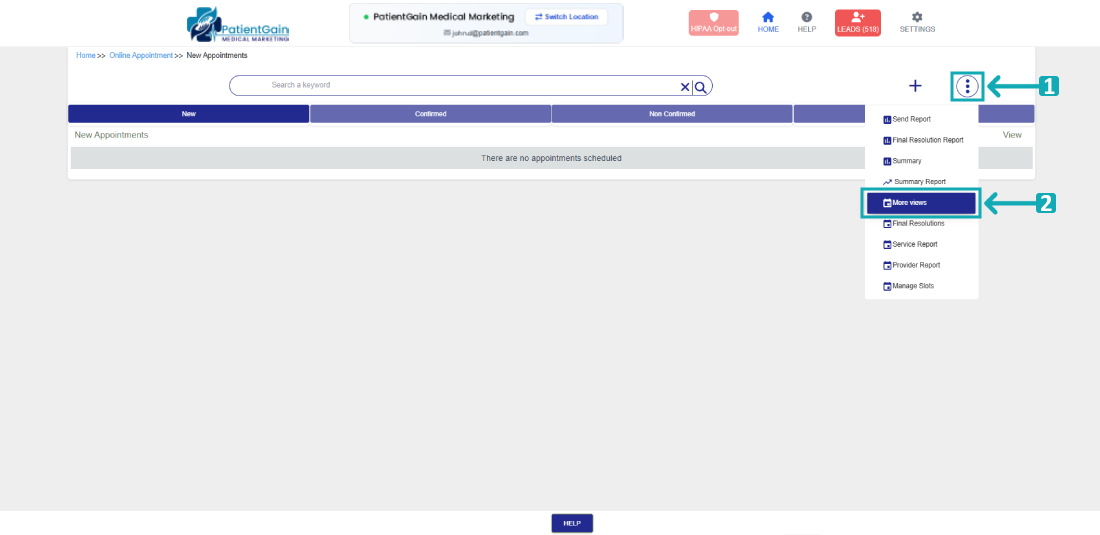Click the HELP button at the page bottom

[x=572, y=523]
